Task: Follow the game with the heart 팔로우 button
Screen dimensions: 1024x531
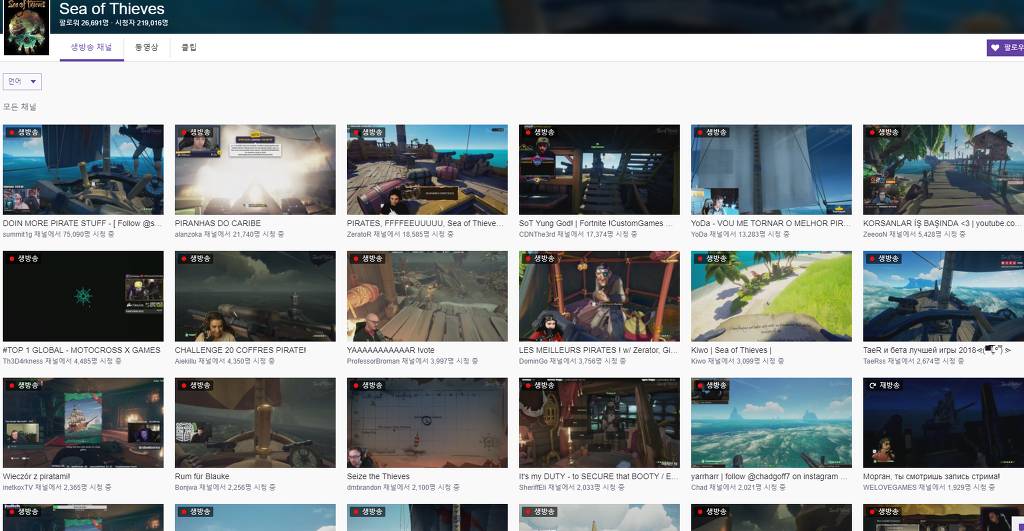Action: (1006, 48)
